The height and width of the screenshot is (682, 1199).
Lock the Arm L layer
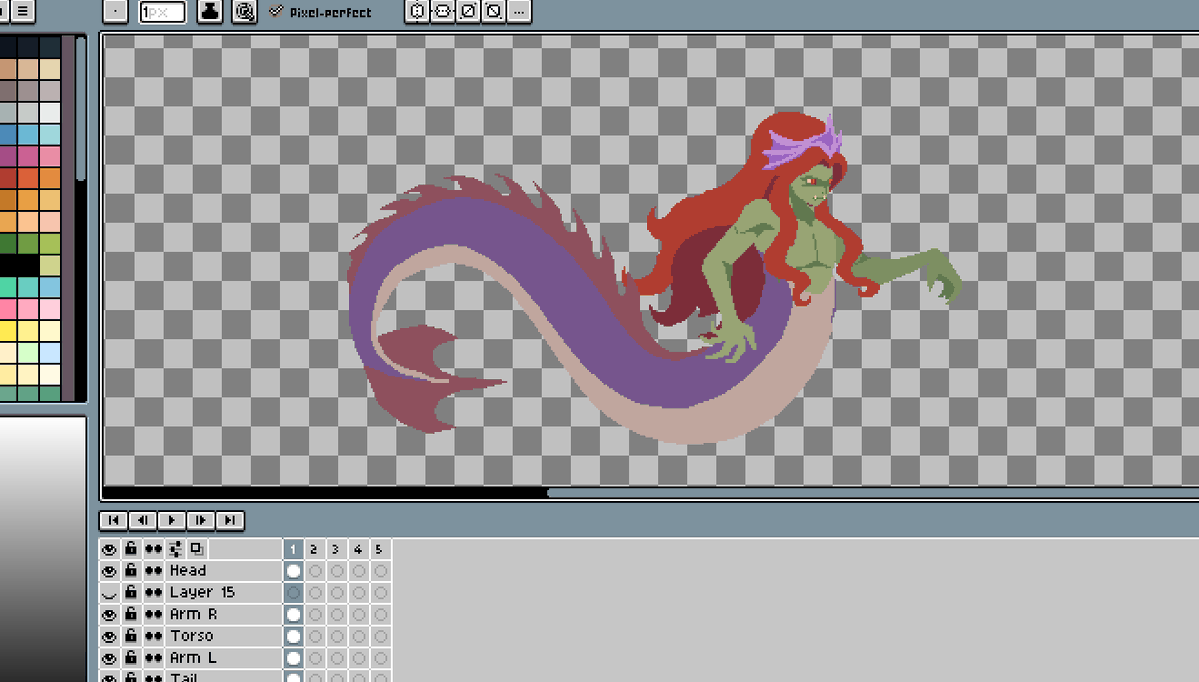point(131,658)
